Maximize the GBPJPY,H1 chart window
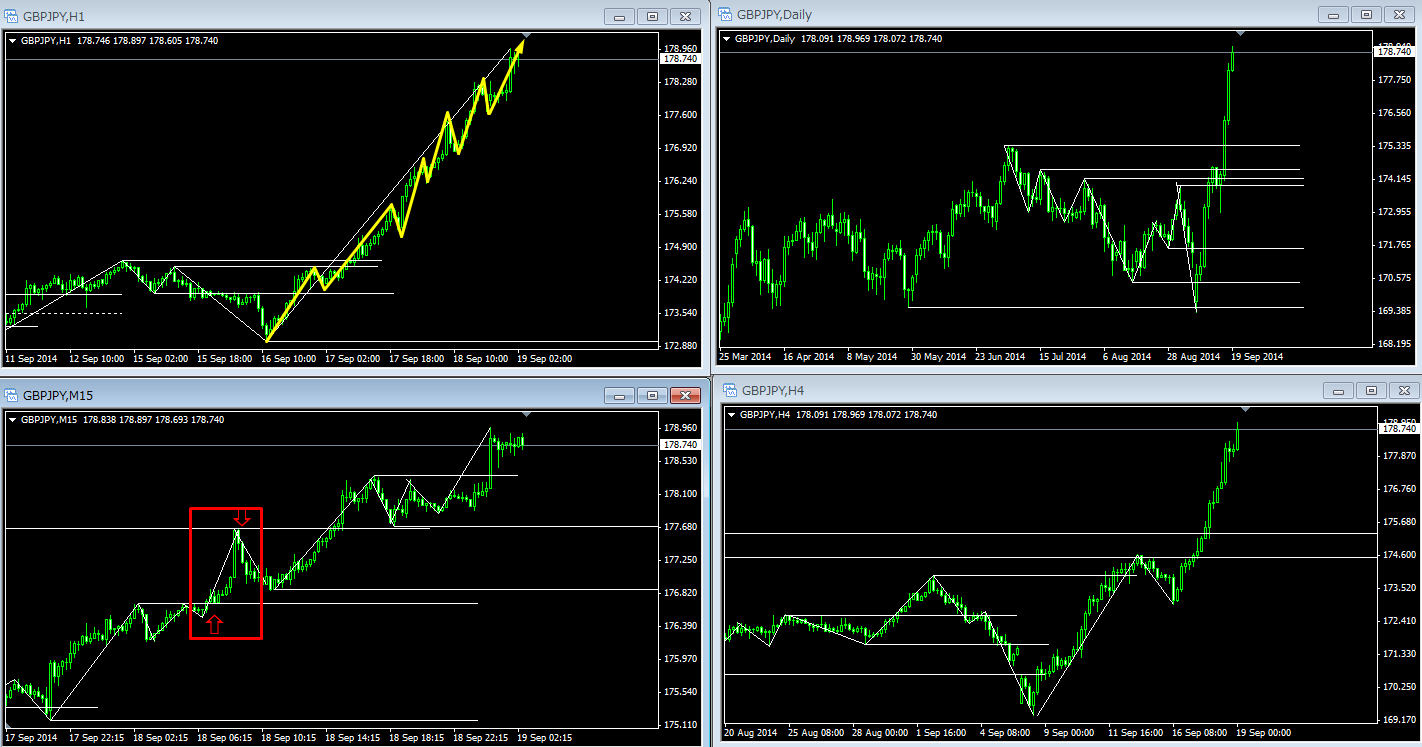 point(652,16)
